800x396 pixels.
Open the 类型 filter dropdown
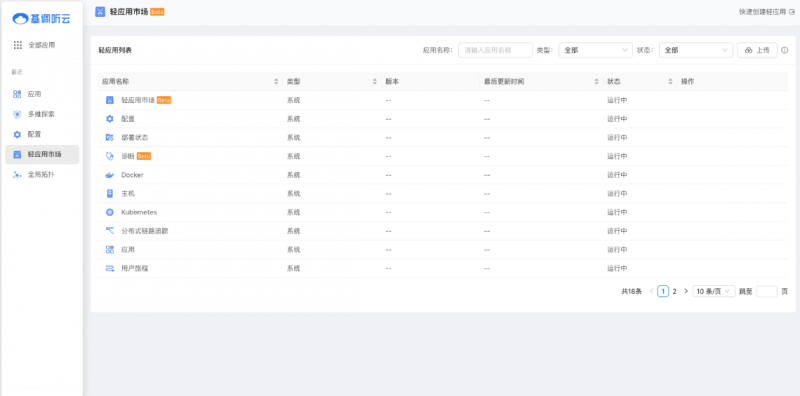pyautogui.click(x=596, y=50)
